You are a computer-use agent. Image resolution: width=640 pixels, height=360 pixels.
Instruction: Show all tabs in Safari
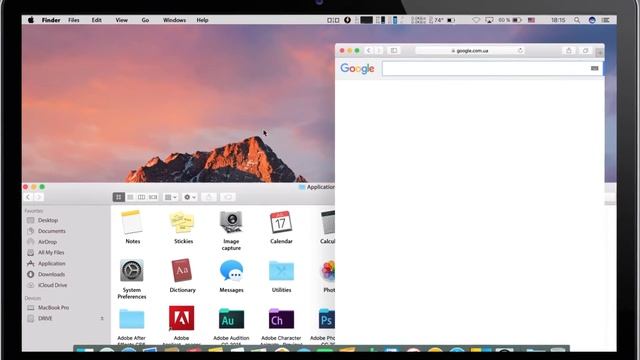[586, 51]
